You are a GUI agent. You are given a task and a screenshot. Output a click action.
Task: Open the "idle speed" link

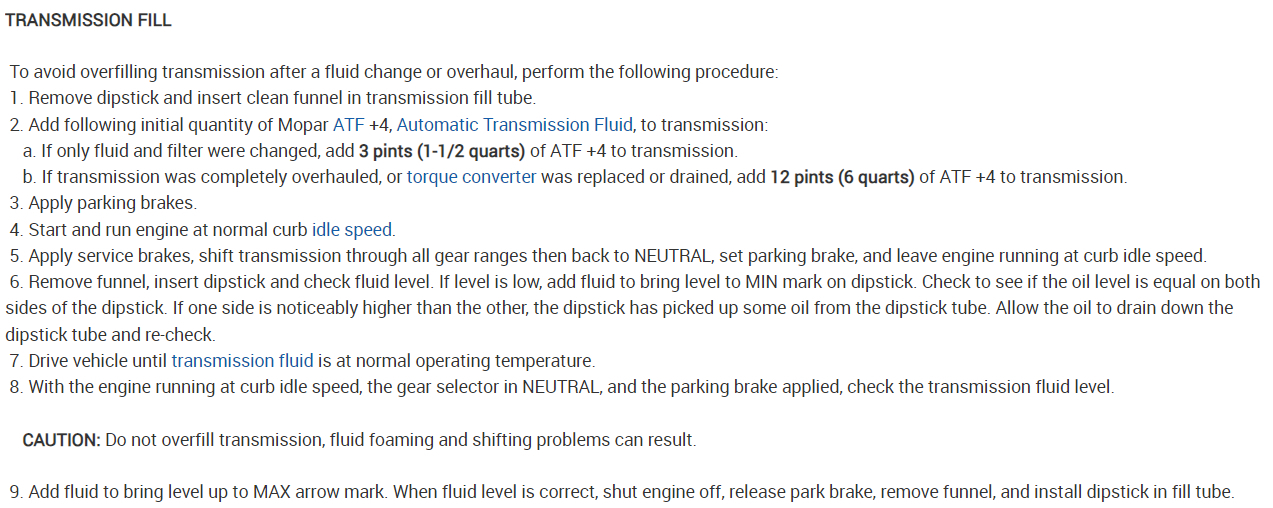352,229
